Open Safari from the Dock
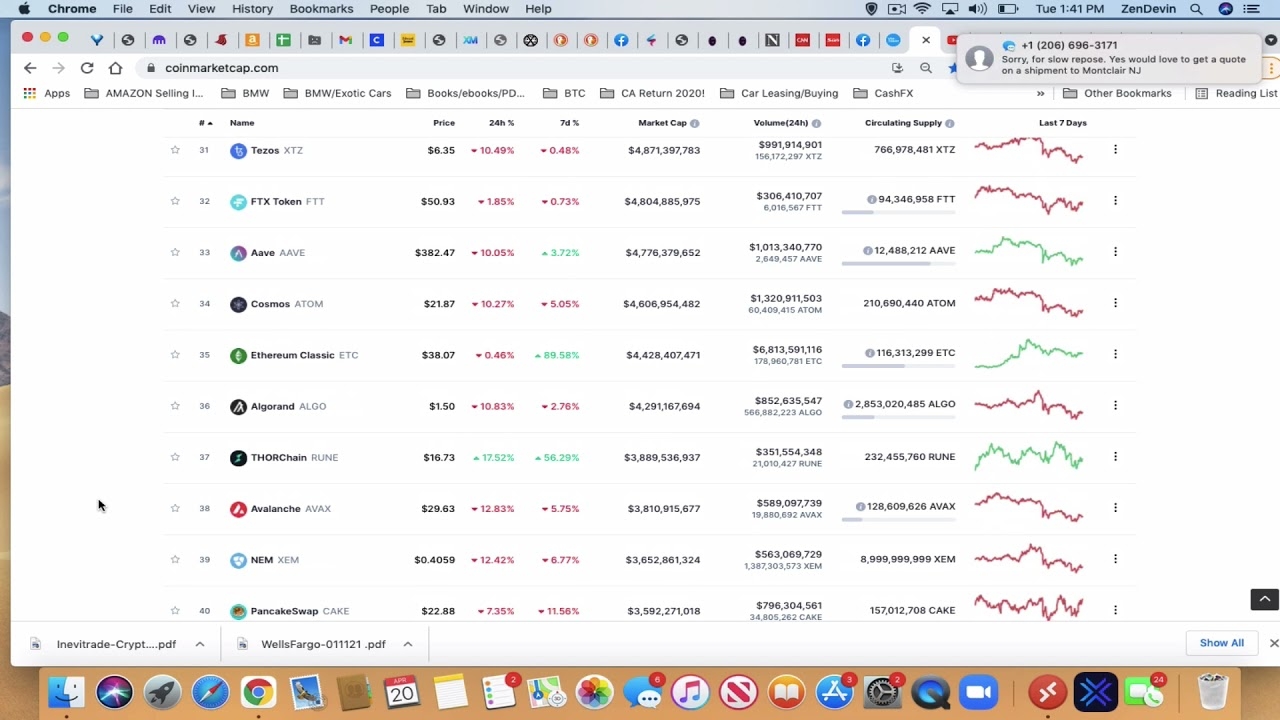Image resolution: width=1280 pixels, height=720 pixels. (210, 692)
